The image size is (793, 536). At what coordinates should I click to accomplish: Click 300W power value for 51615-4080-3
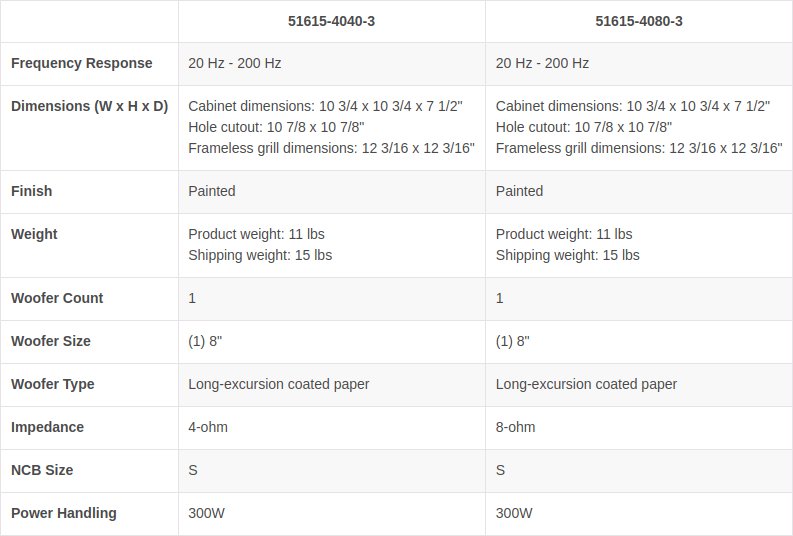[514, 513]
